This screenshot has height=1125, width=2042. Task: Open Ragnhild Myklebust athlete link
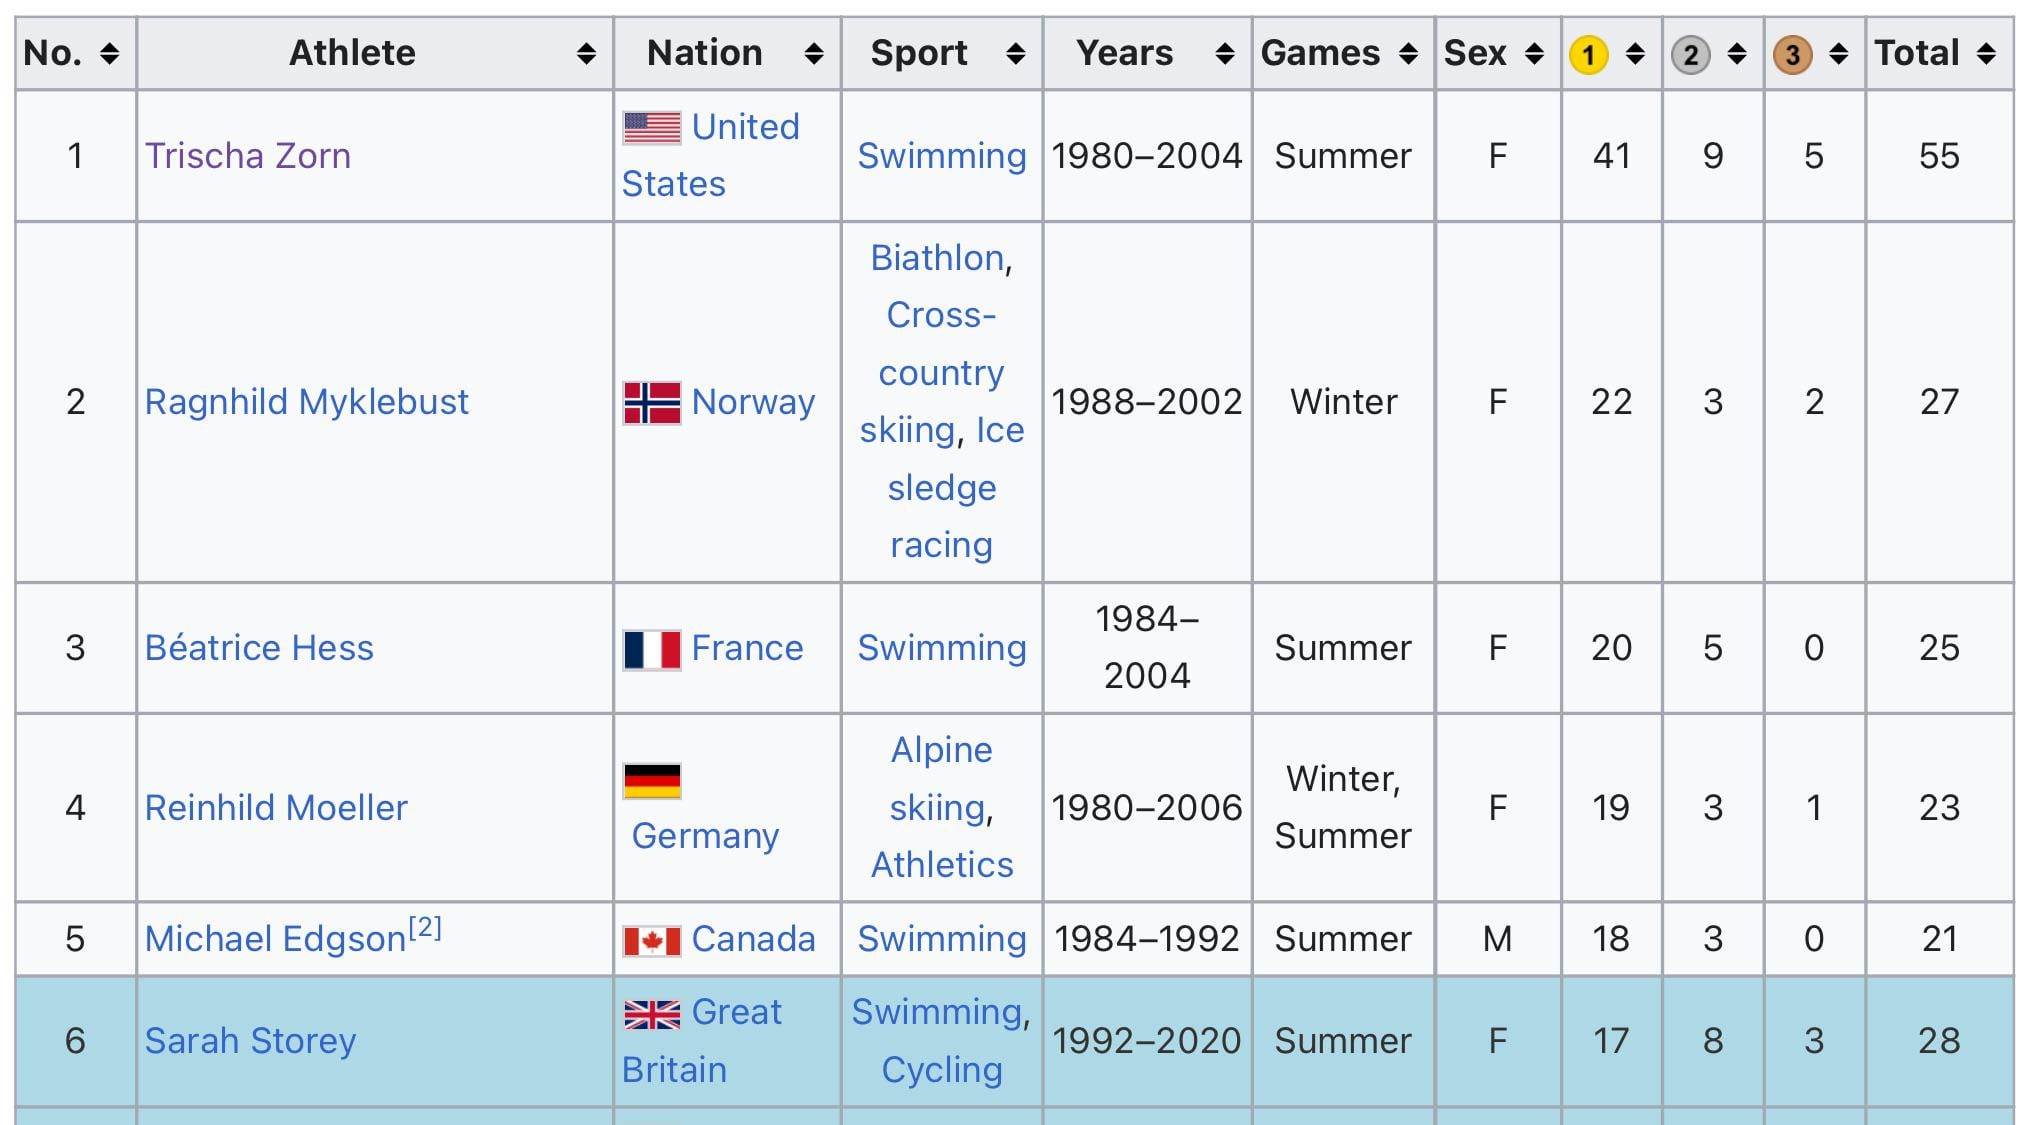pyautogui.click(x=306, y=402)
